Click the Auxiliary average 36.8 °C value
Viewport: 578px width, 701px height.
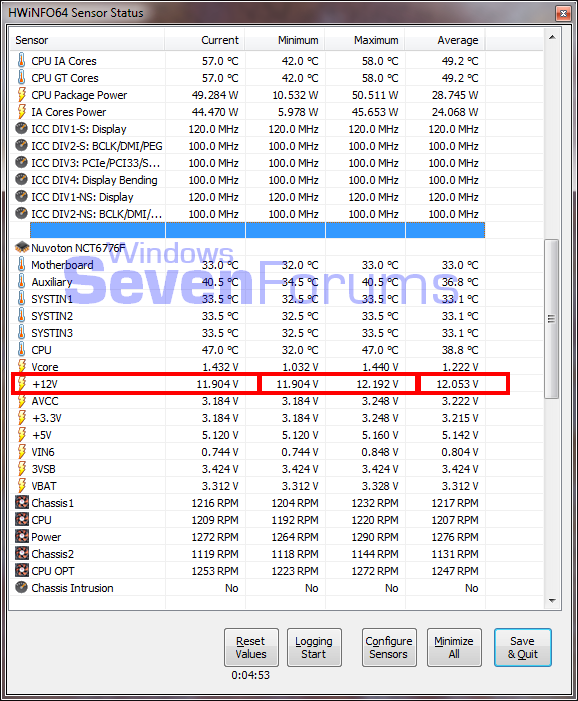click(x=460, y=282)
